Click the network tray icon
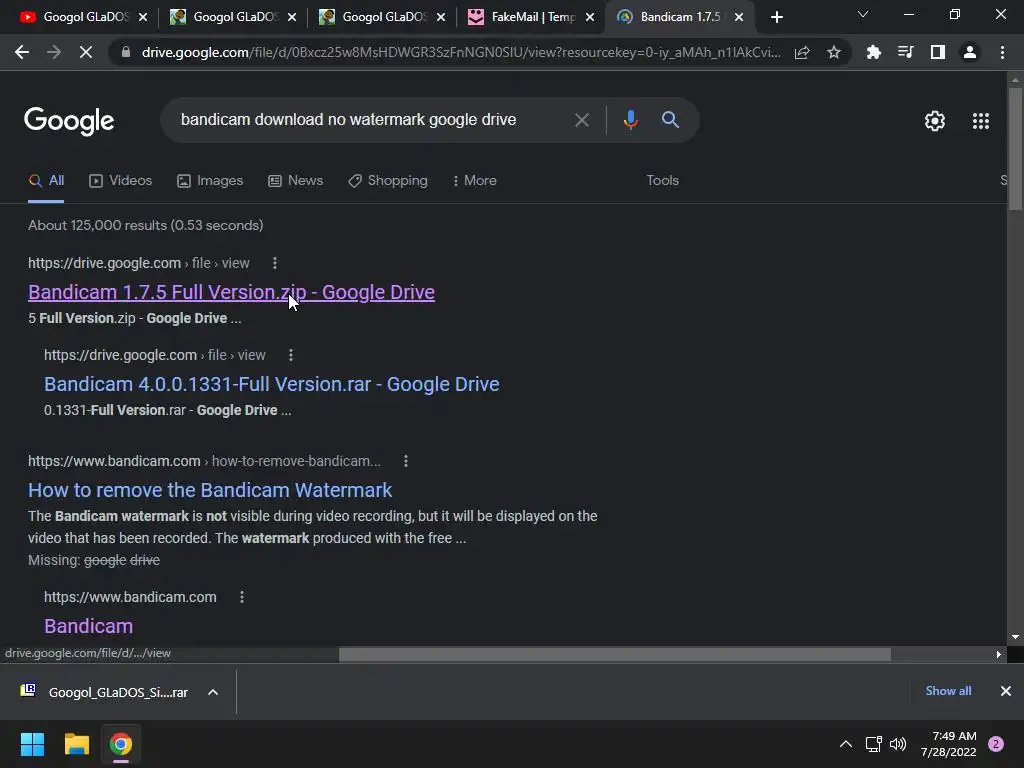Viewport: 1024px width, 768px height. click(873, 744)
